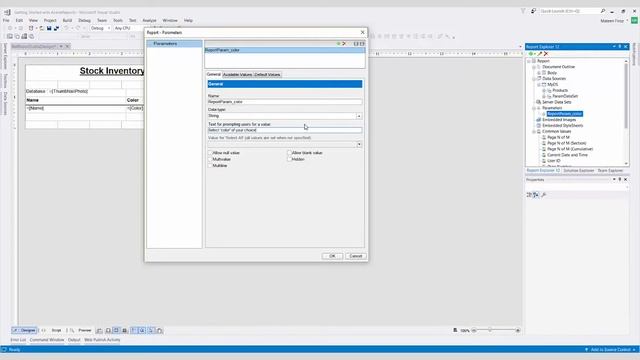Collapse the Data Sources tree node

(x=534, y=79)
